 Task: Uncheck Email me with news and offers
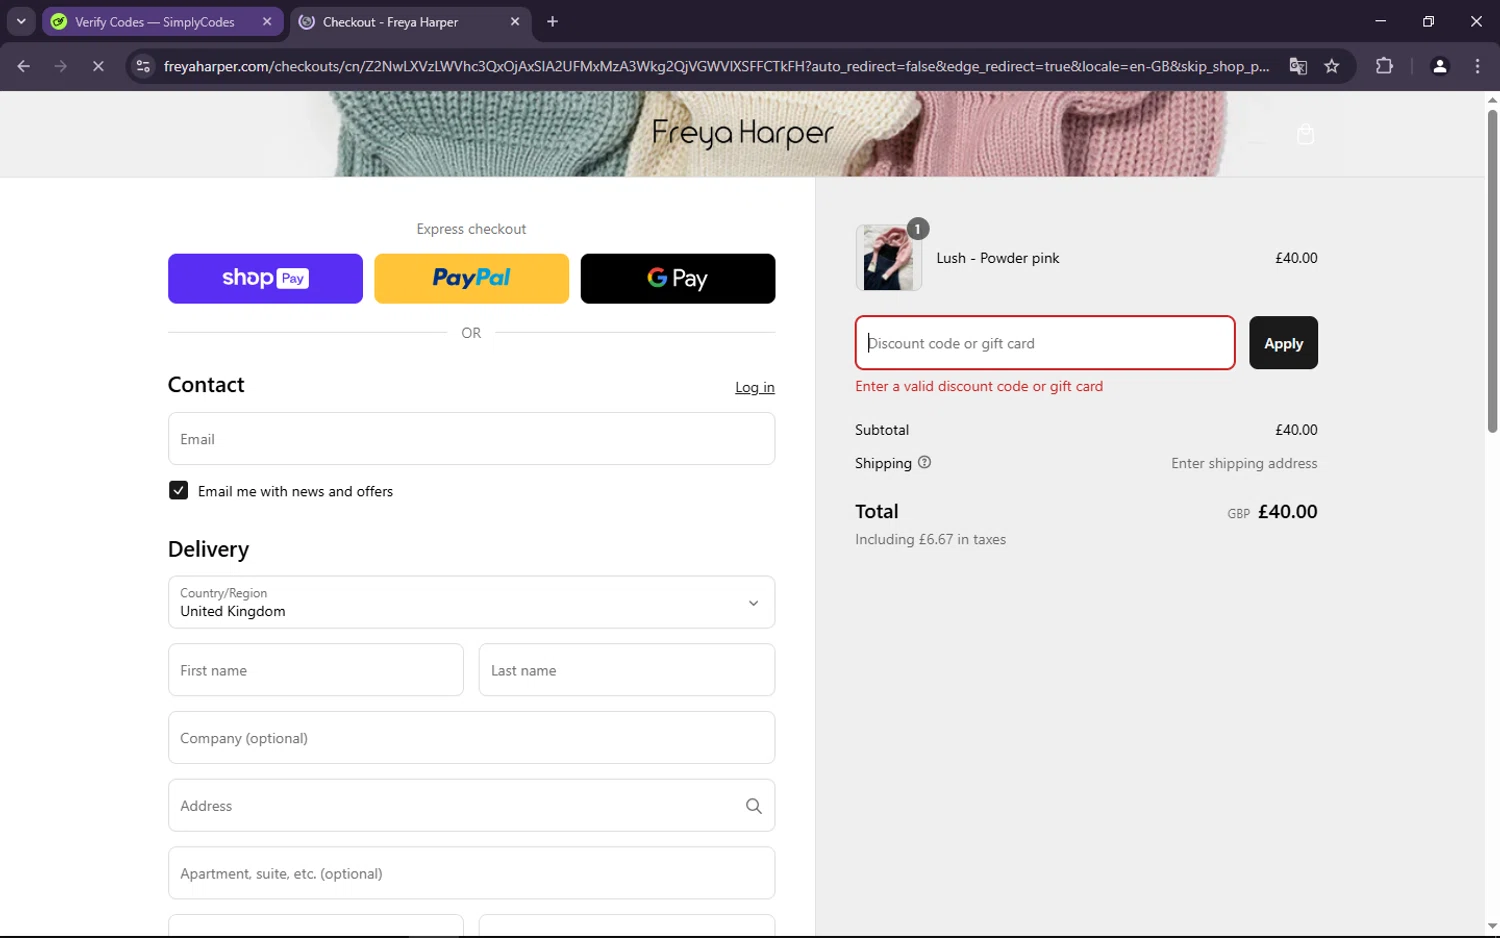[x=178, y=490]
